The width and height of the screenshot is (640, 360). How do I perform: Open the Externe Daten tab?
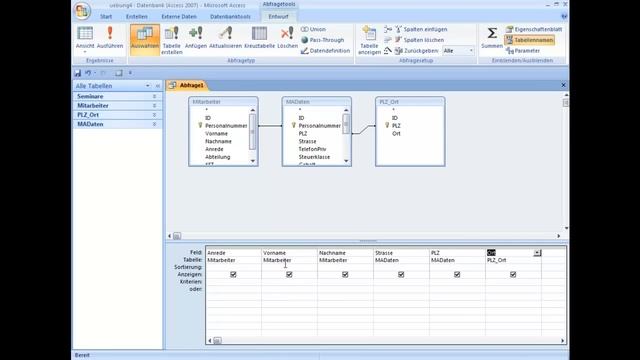click(179, 17)
